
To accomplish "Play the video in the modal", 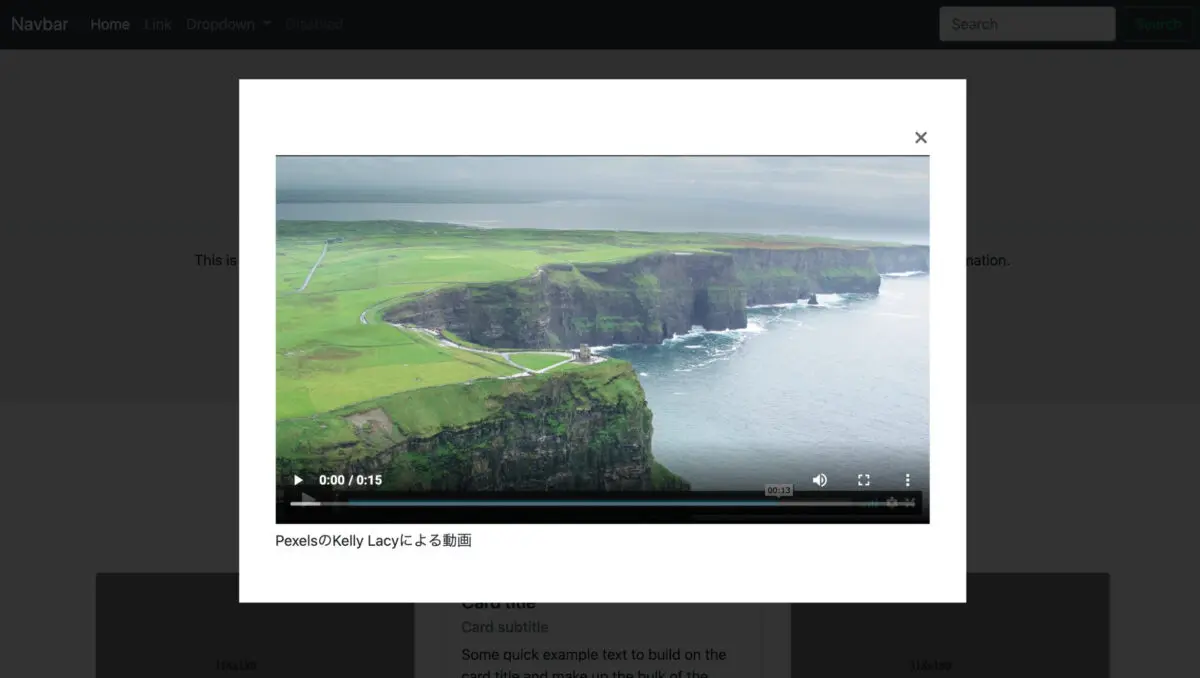I will click(297, 480).
